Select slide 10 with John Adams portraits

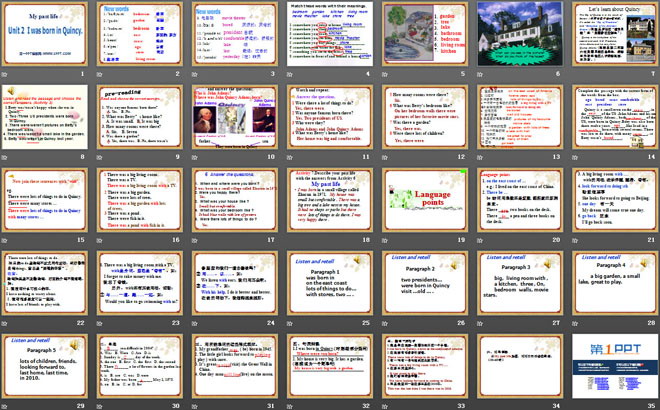235,117
